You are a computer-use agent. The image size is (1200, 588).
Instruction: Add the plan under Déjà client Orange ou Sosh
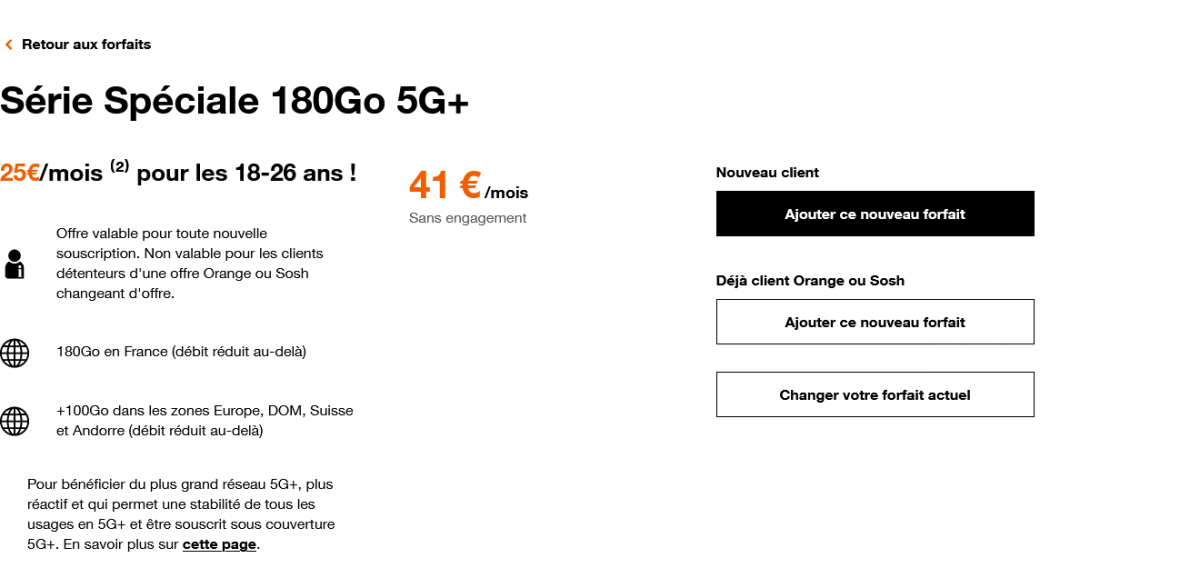click(x=874, y=322)
